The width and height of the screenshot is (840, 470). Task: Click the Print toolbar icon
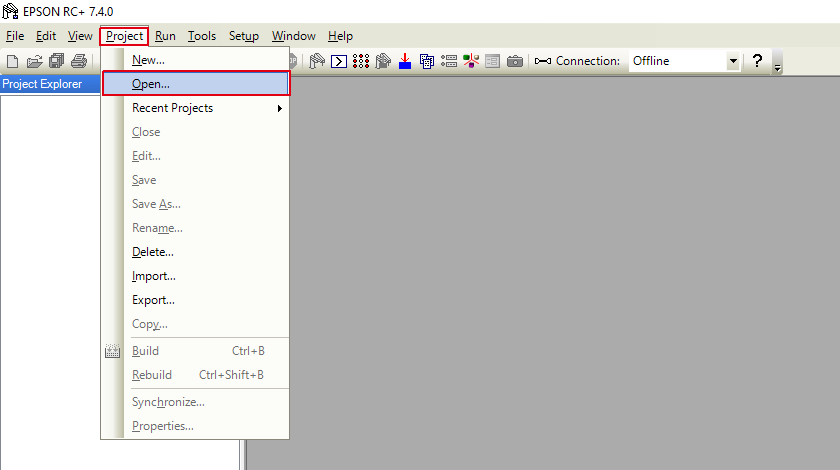79,61
